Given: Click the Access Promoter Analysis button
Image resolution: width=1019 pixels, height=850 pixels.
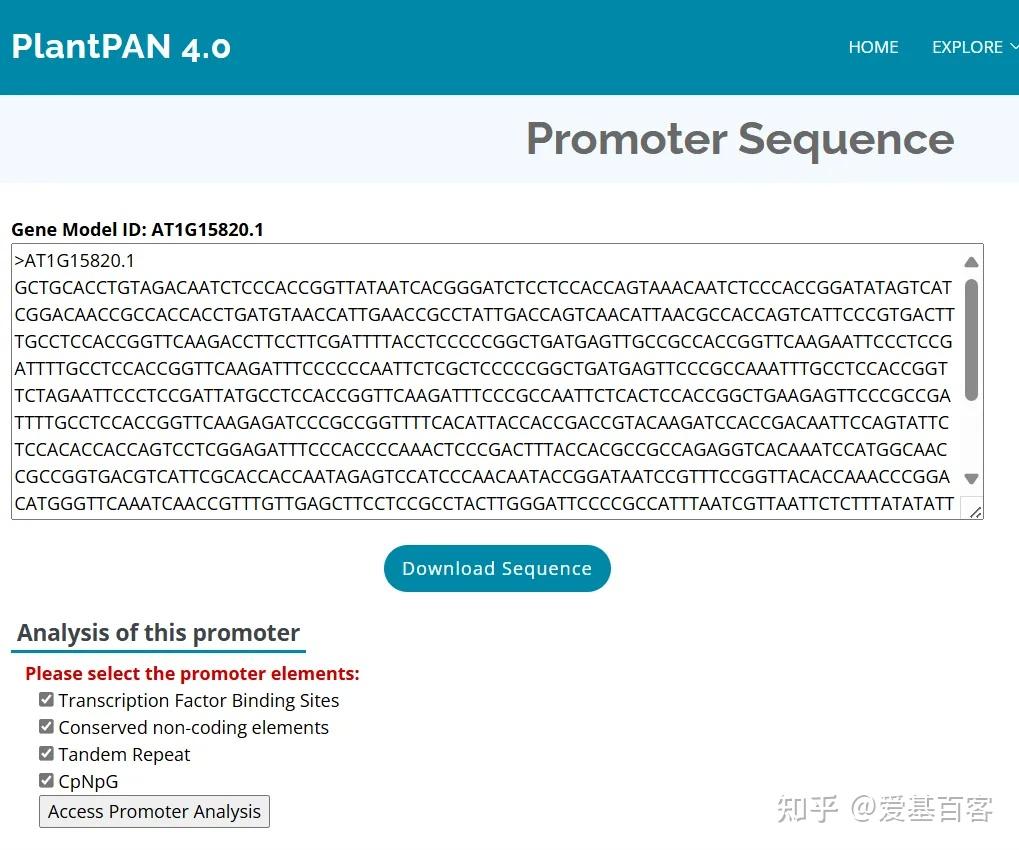Looking at the screenshot, I should [x=153, y=811].
